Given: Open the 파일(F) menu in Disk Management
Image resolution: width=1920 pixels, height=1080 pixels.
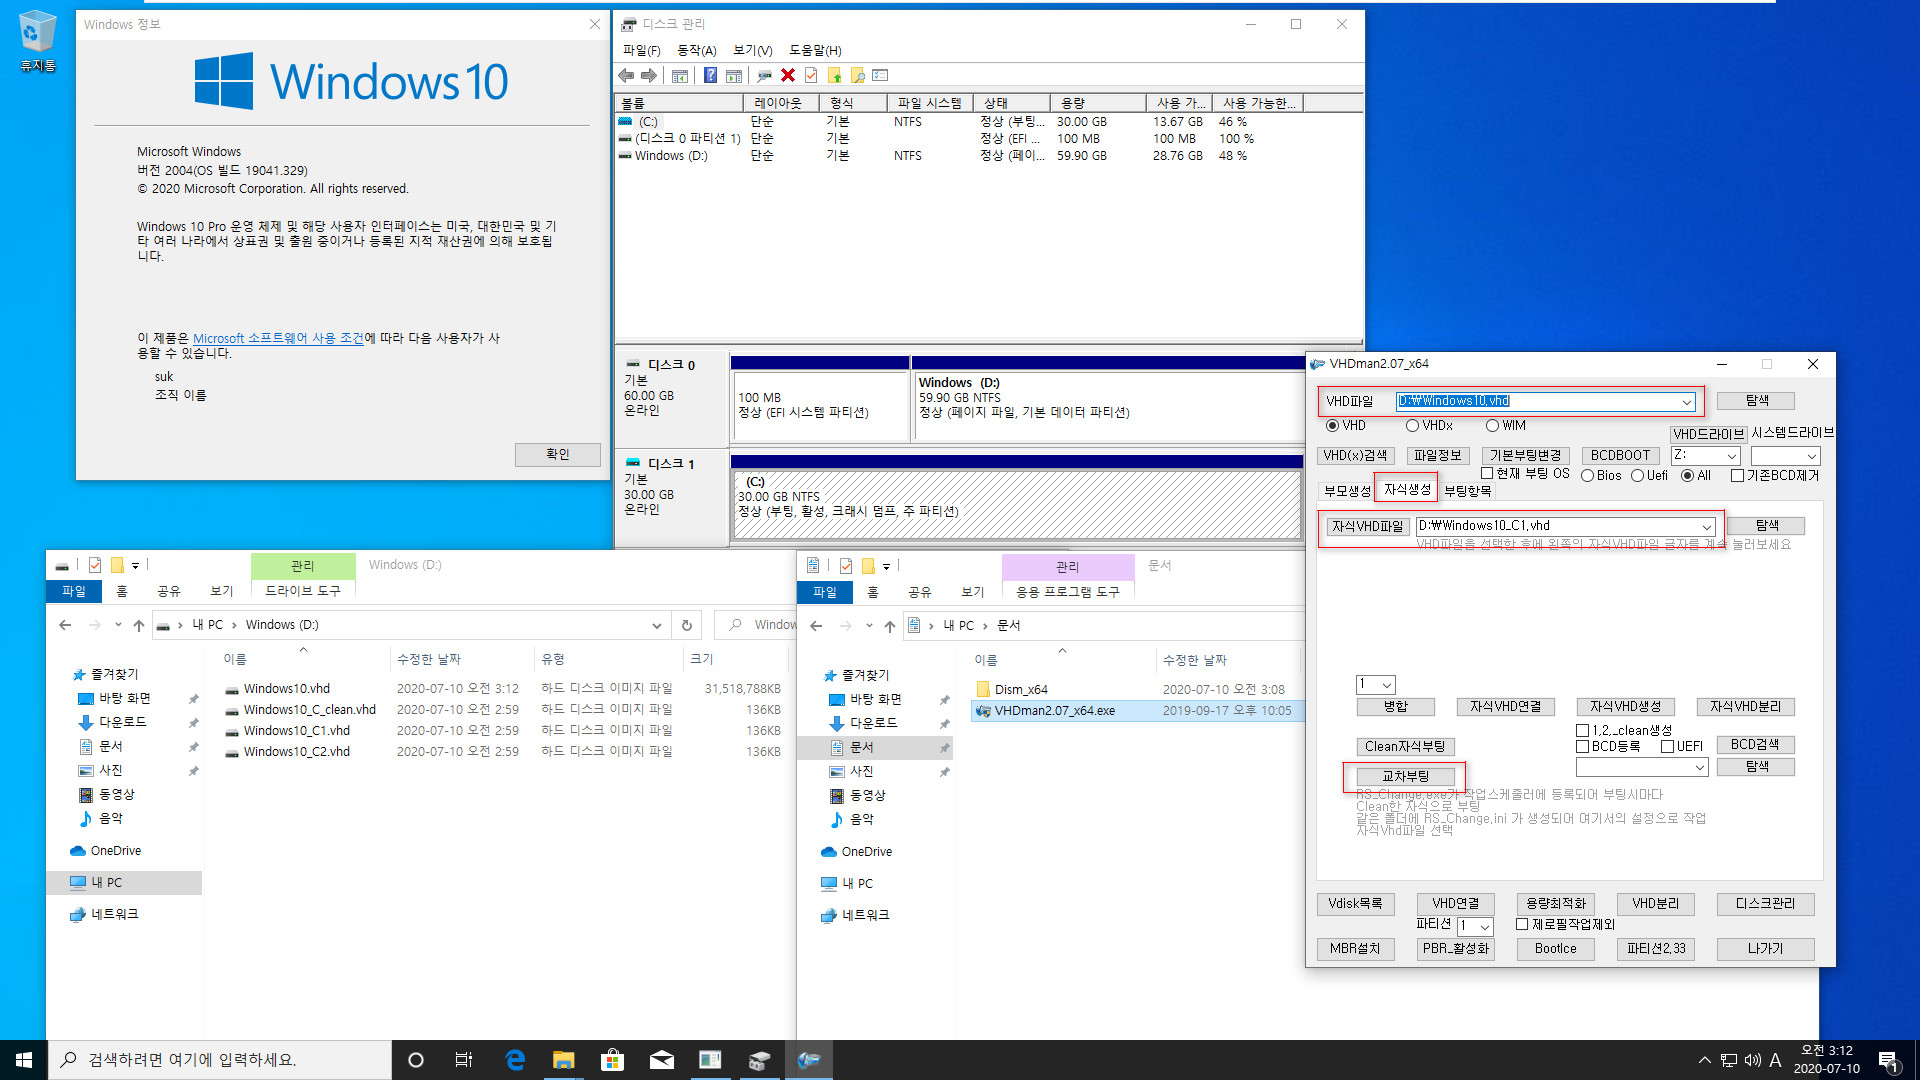Looking at the screenshot, I should [x=641, y=50].
